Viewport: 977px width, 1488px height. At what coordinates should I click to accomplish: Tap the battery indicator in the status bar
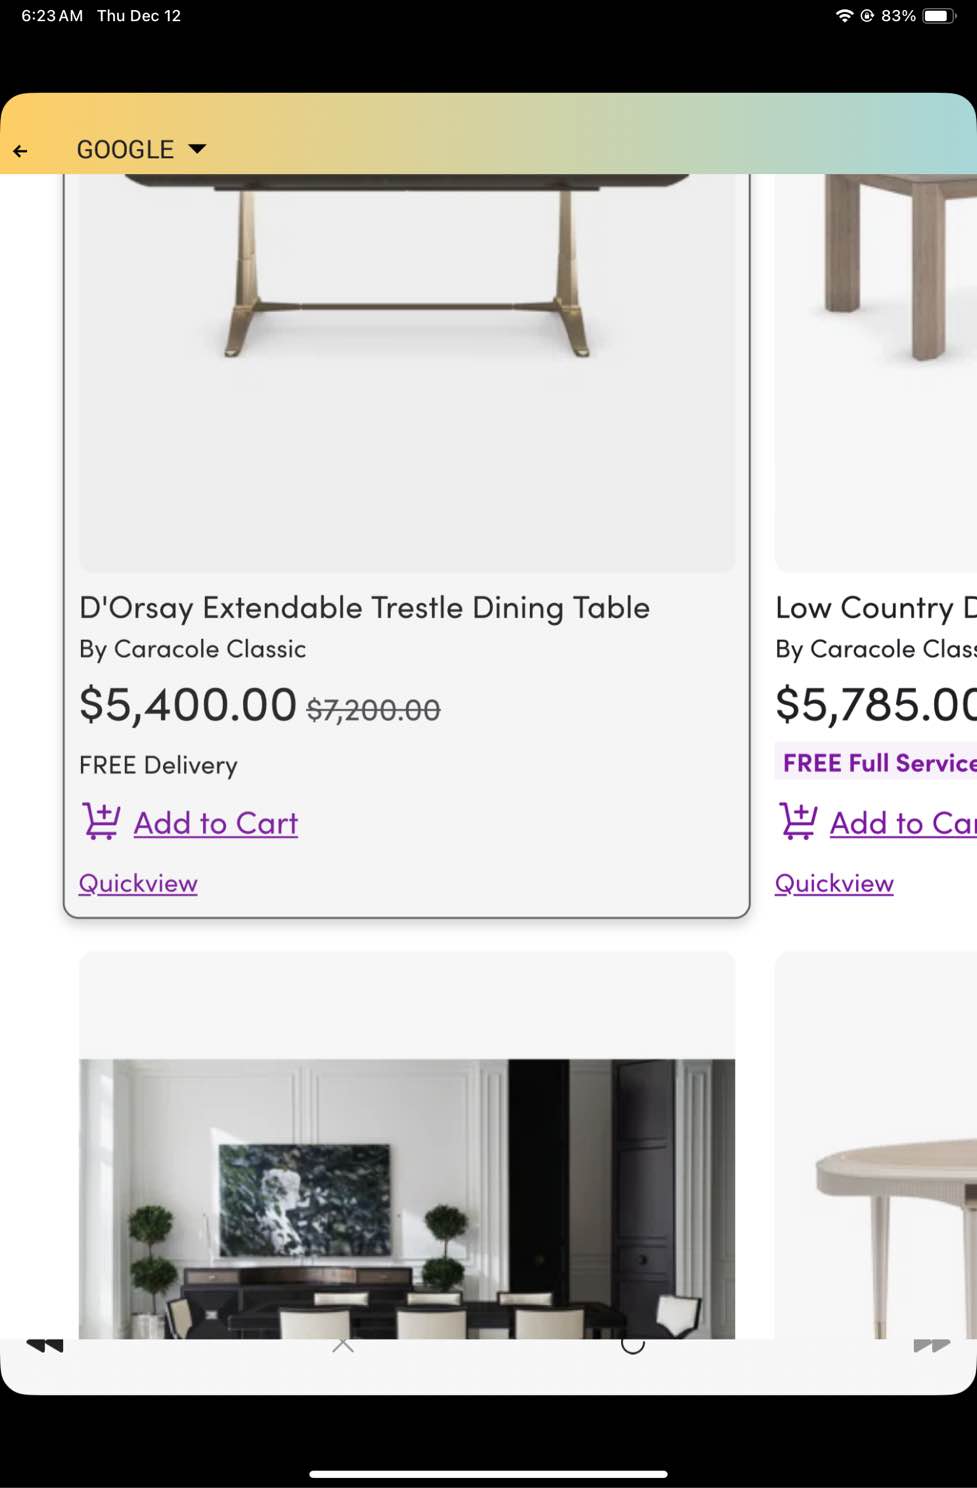[x=941, y=15]
